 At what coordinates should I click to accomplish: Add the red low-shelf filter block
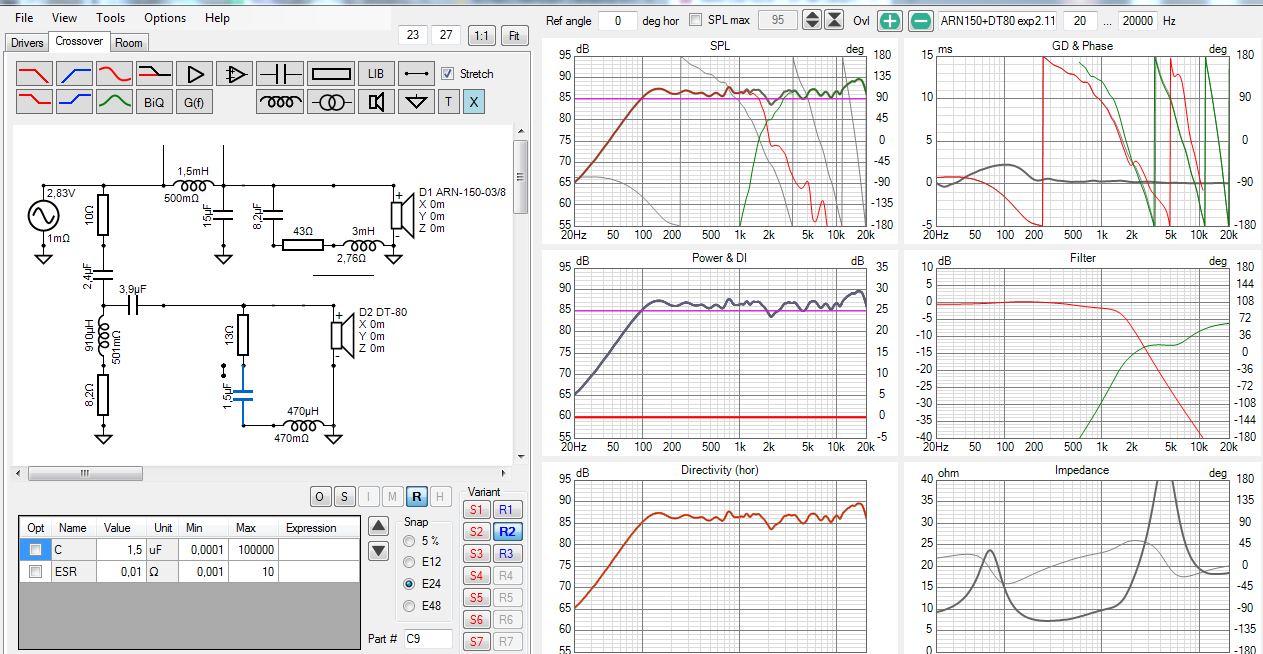[x=34, y=101]
